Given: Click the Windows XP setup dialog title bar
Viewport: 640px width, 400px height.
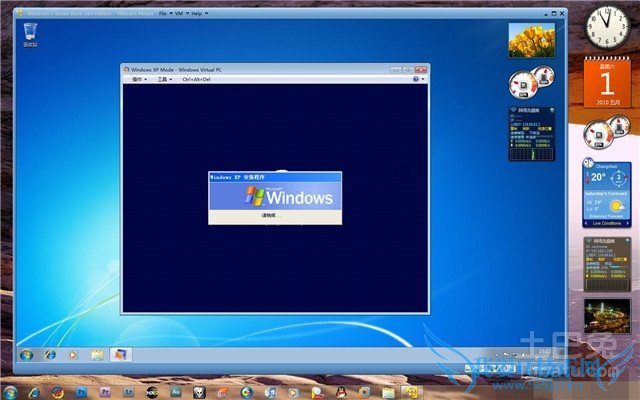Looking at the screenshot, I should tap(275, 177).
